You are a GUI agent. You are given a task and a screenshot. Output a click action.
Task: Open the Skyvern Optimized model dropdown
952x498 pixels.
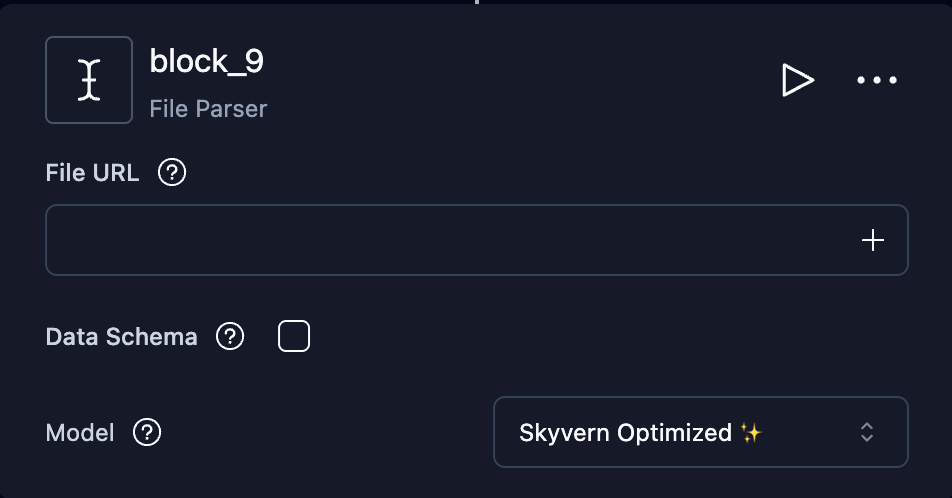click(x=700, y=432)
